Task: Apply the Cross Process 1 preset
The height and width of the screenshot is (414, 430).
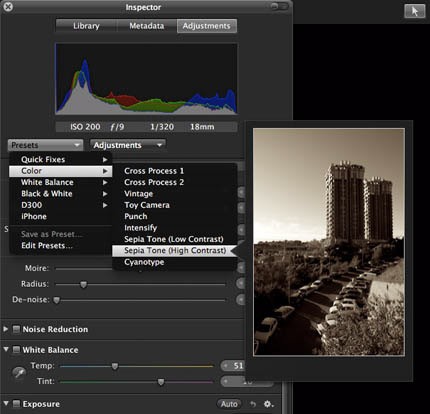Action: click(175, 171)
